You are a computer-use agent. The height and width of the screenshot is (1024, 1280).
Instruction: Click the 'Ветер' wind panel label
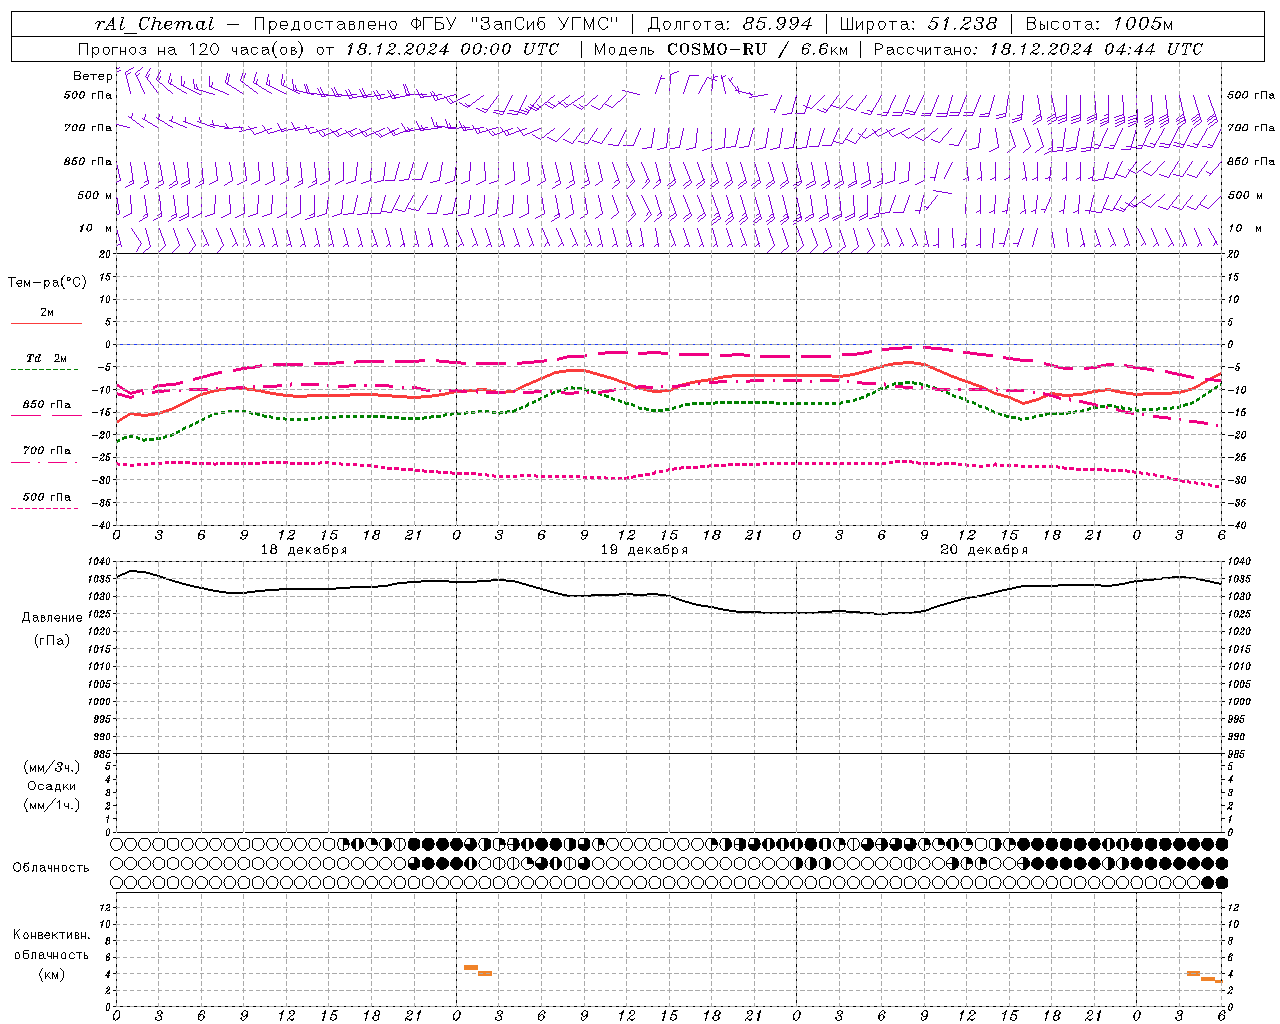point(92,76)
